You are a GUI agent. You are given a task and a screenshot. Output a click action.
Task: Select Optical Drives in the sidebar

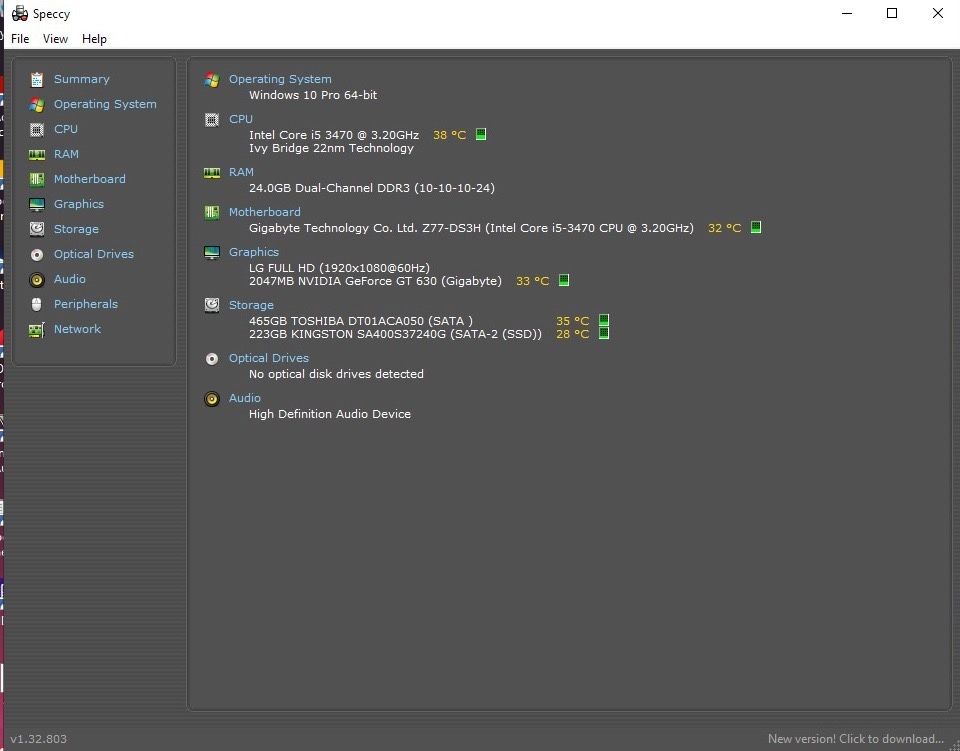(x=94, y=254)
